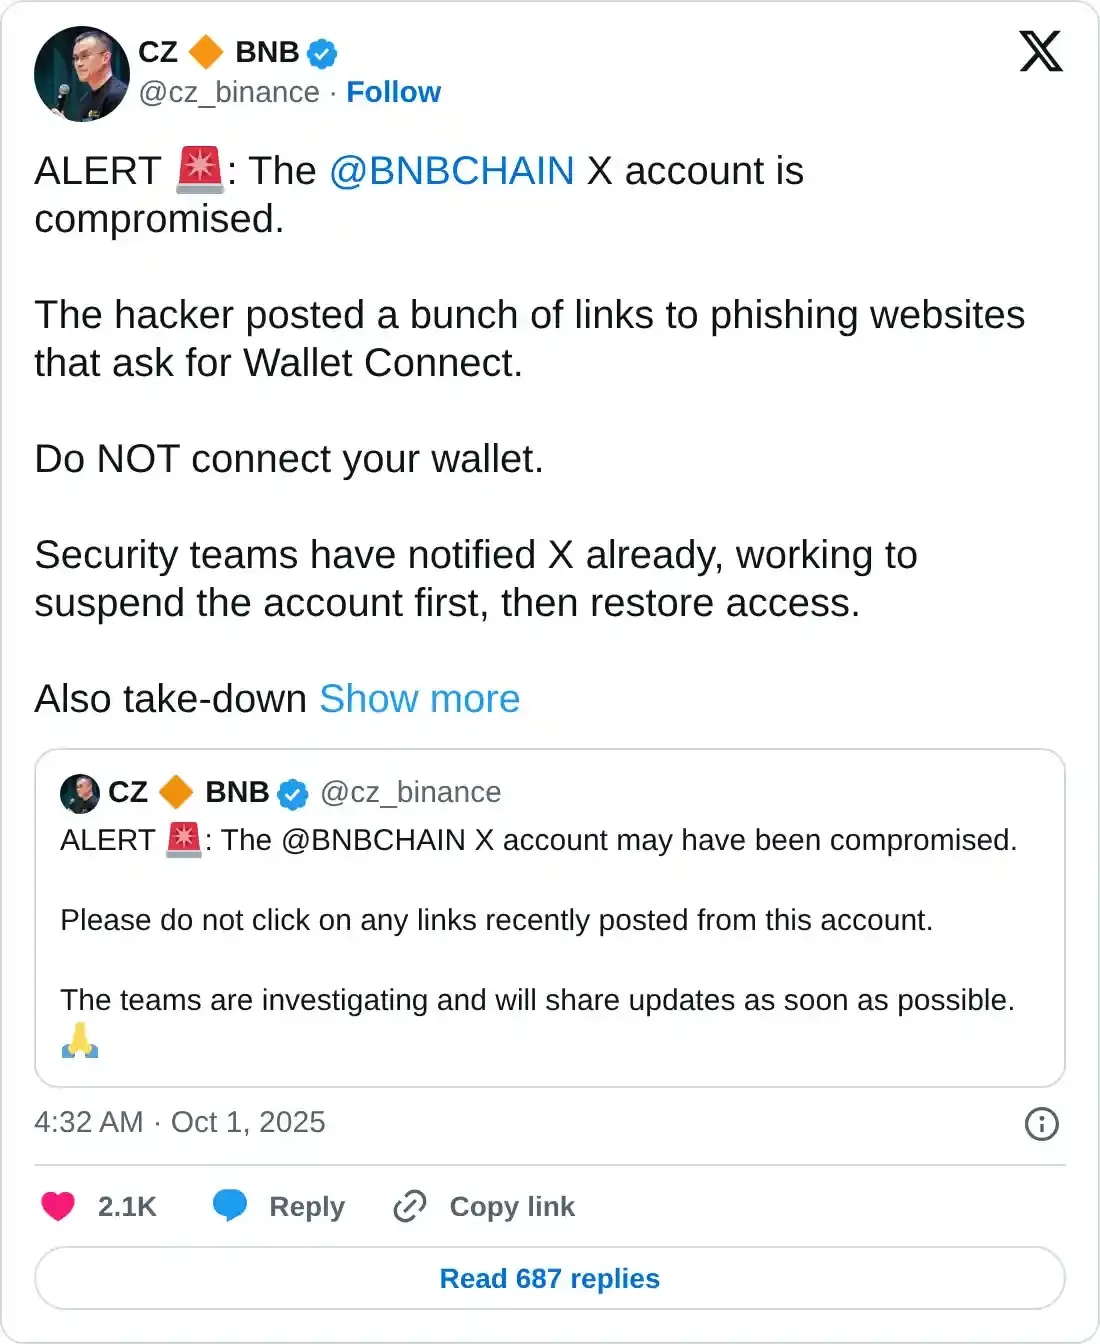Click the siren emoji in the alert text
The image size is (1100, 1344).
point(199,170)
